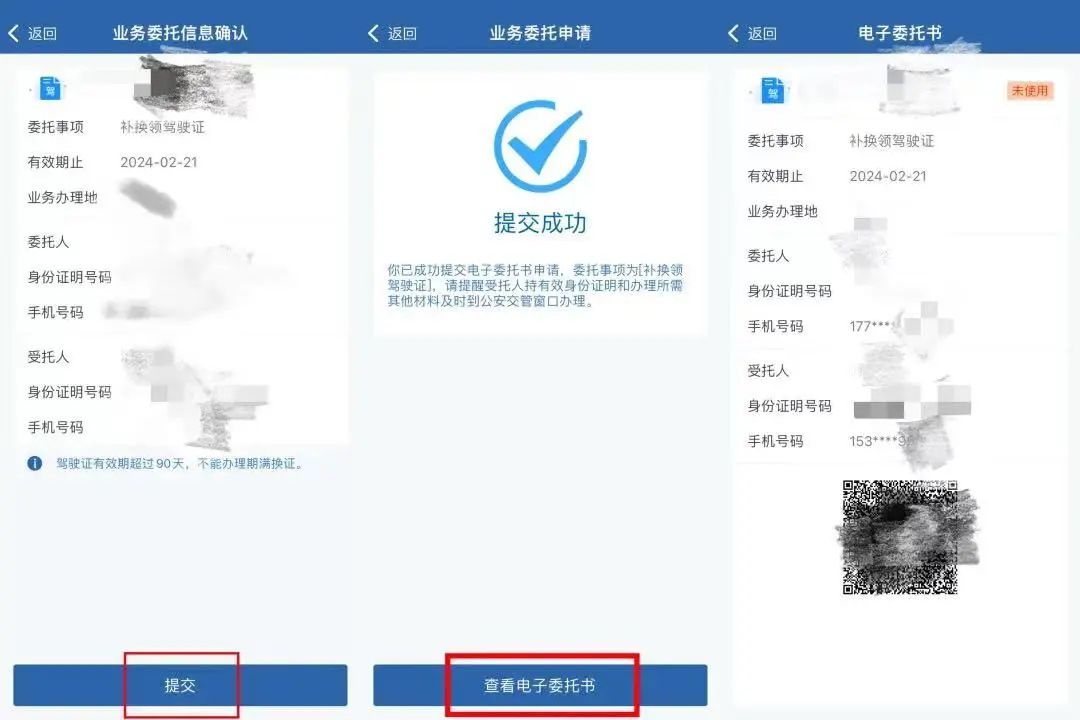Select the 业务委托信息确认 page title

(x=180, y=33)
